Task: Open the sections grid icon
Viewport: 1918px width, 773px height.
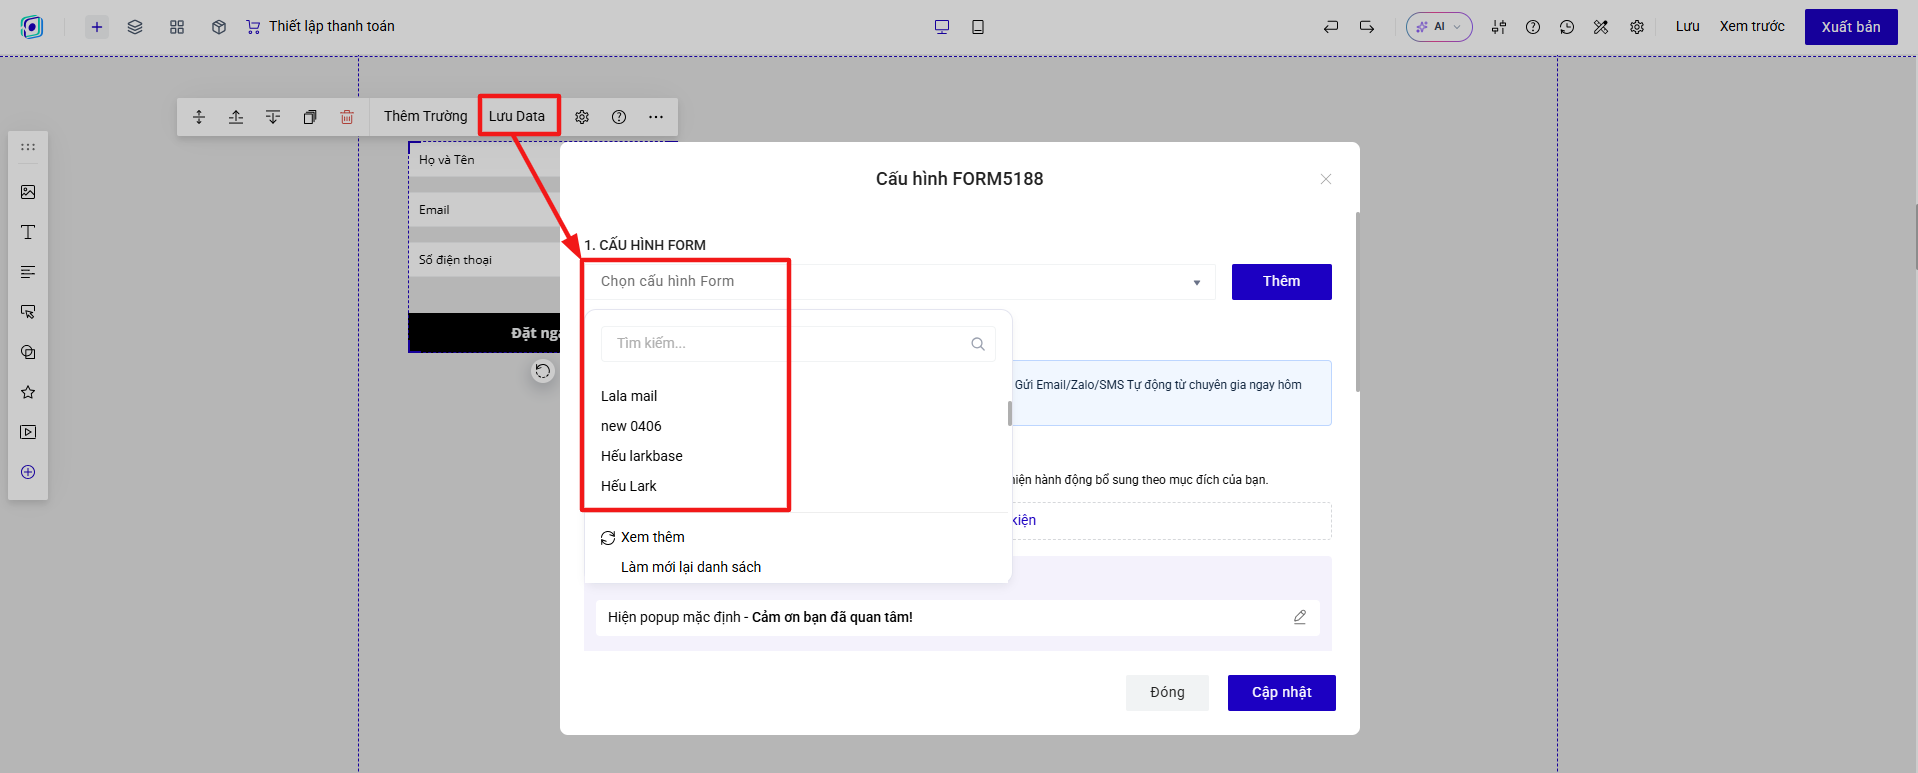Action: coord(177,27)
